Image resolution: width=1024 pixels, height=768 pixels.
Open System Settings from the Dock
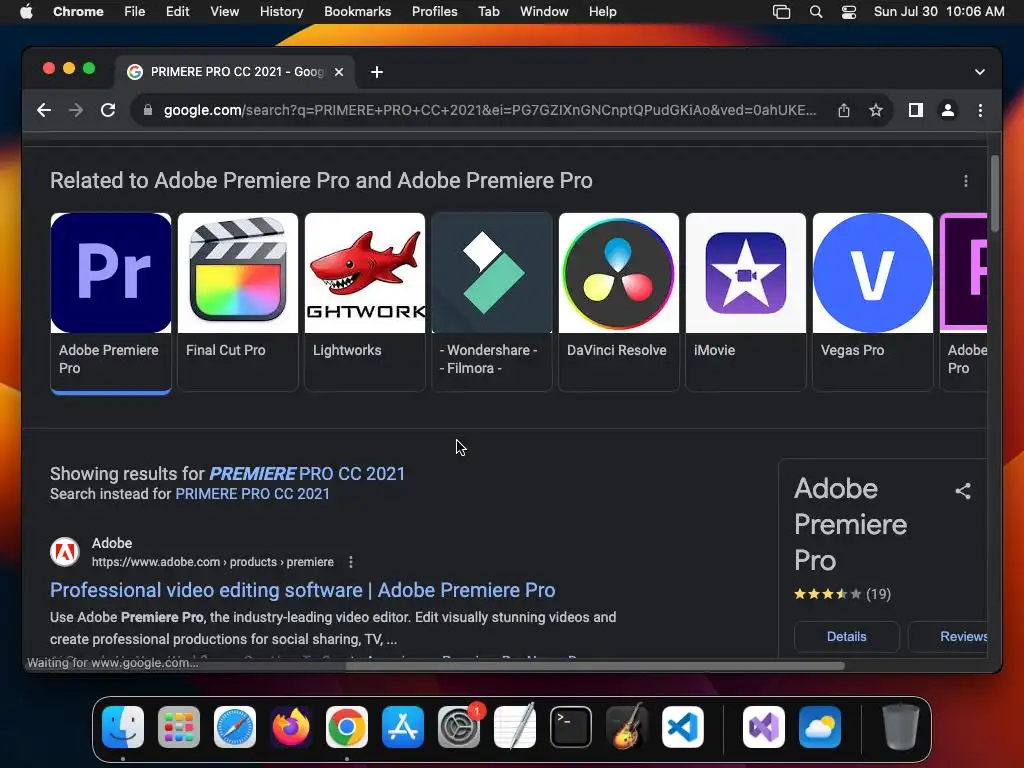(x=459, y=727)
